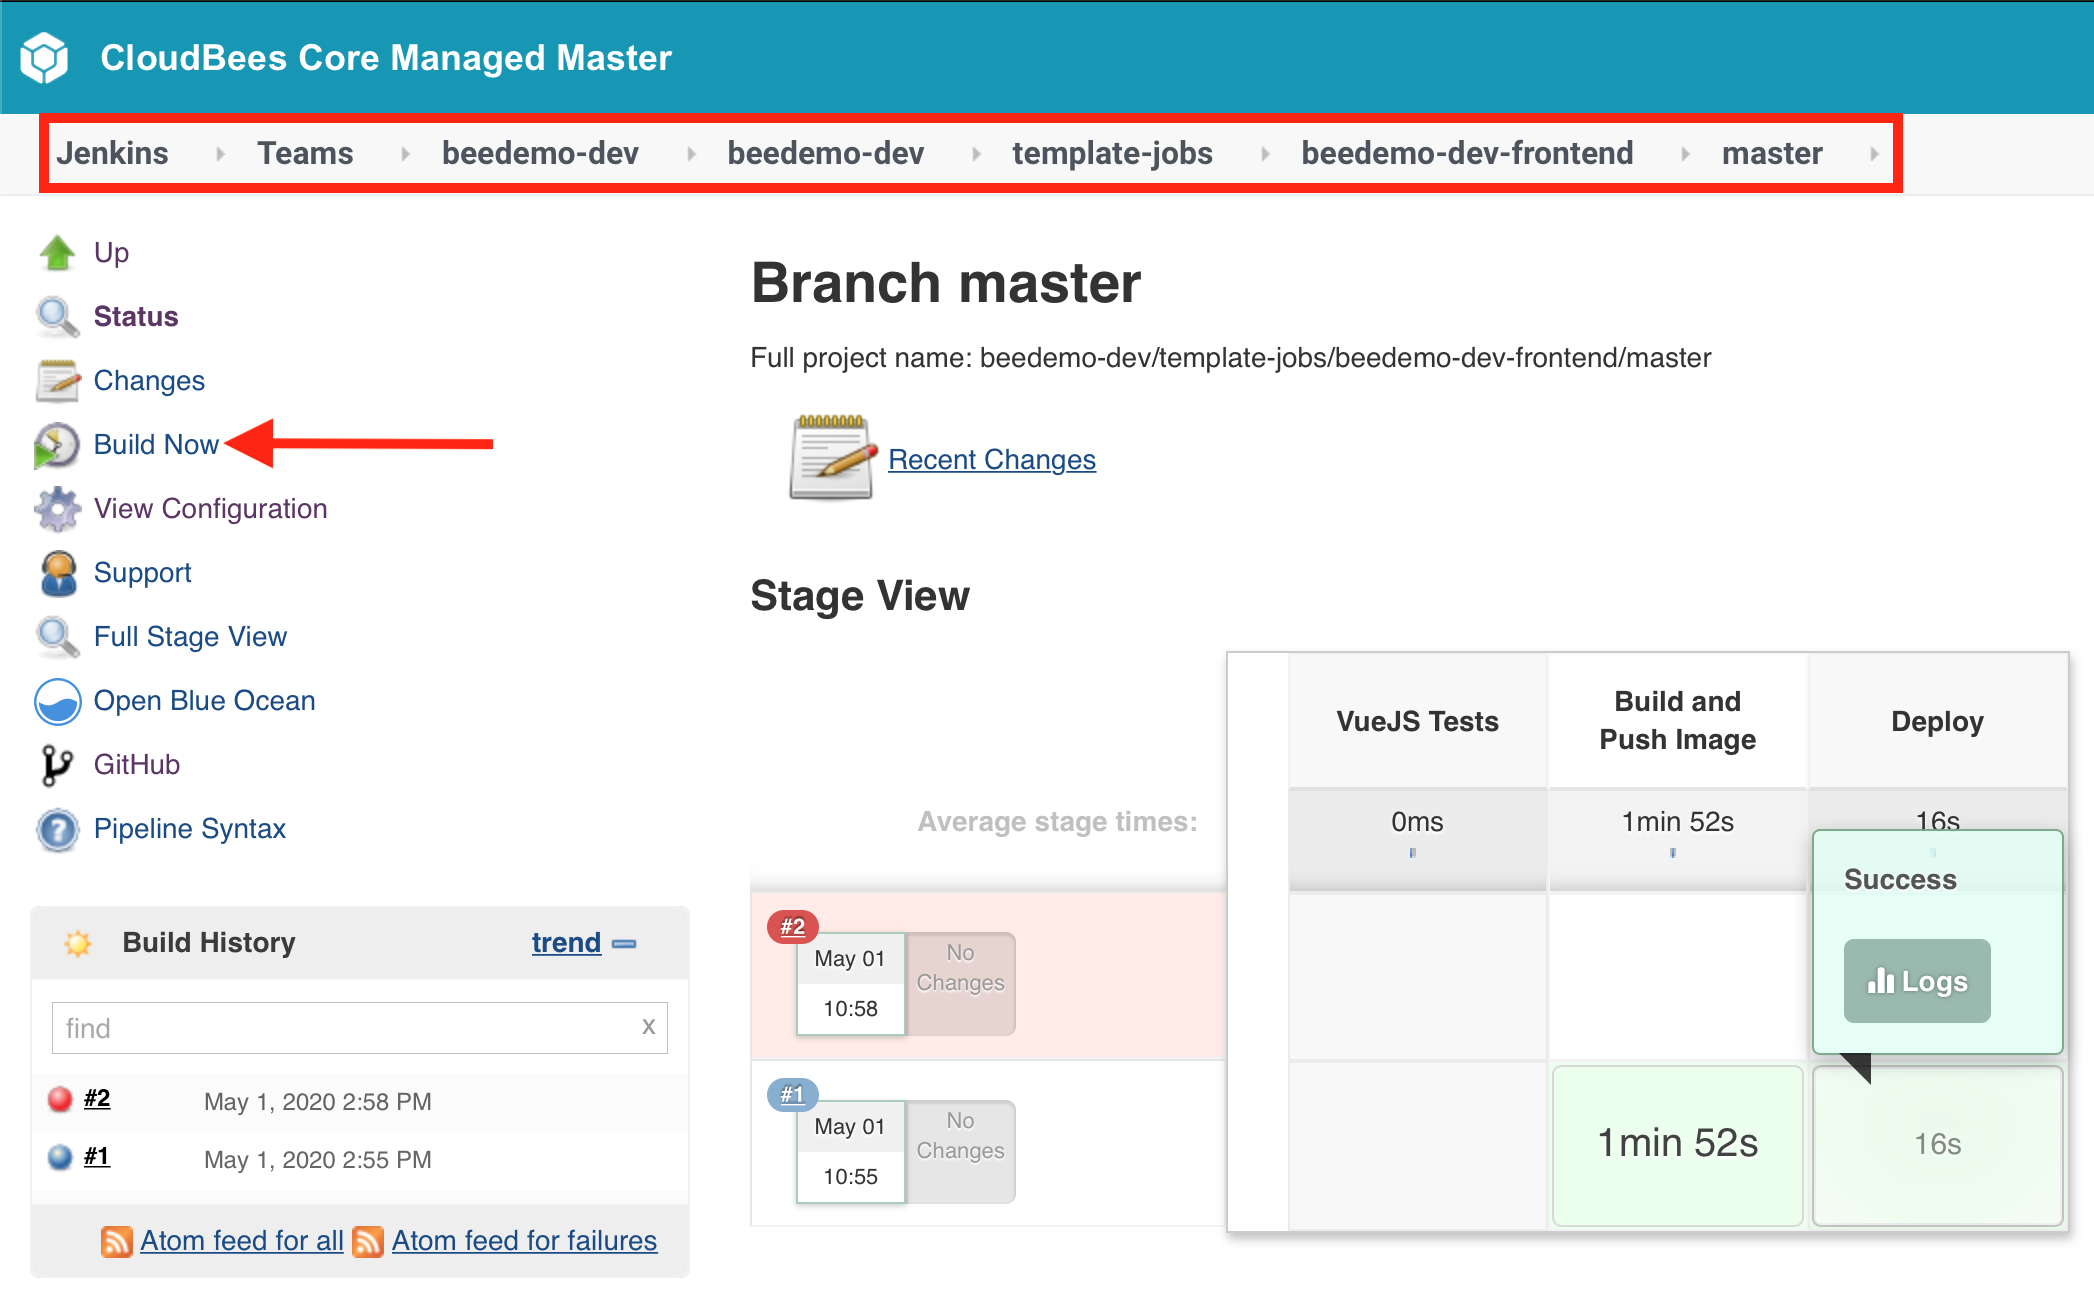Open the Changes menu link
Screen dimensions: 2094x1300
click(x=149, y=381)
